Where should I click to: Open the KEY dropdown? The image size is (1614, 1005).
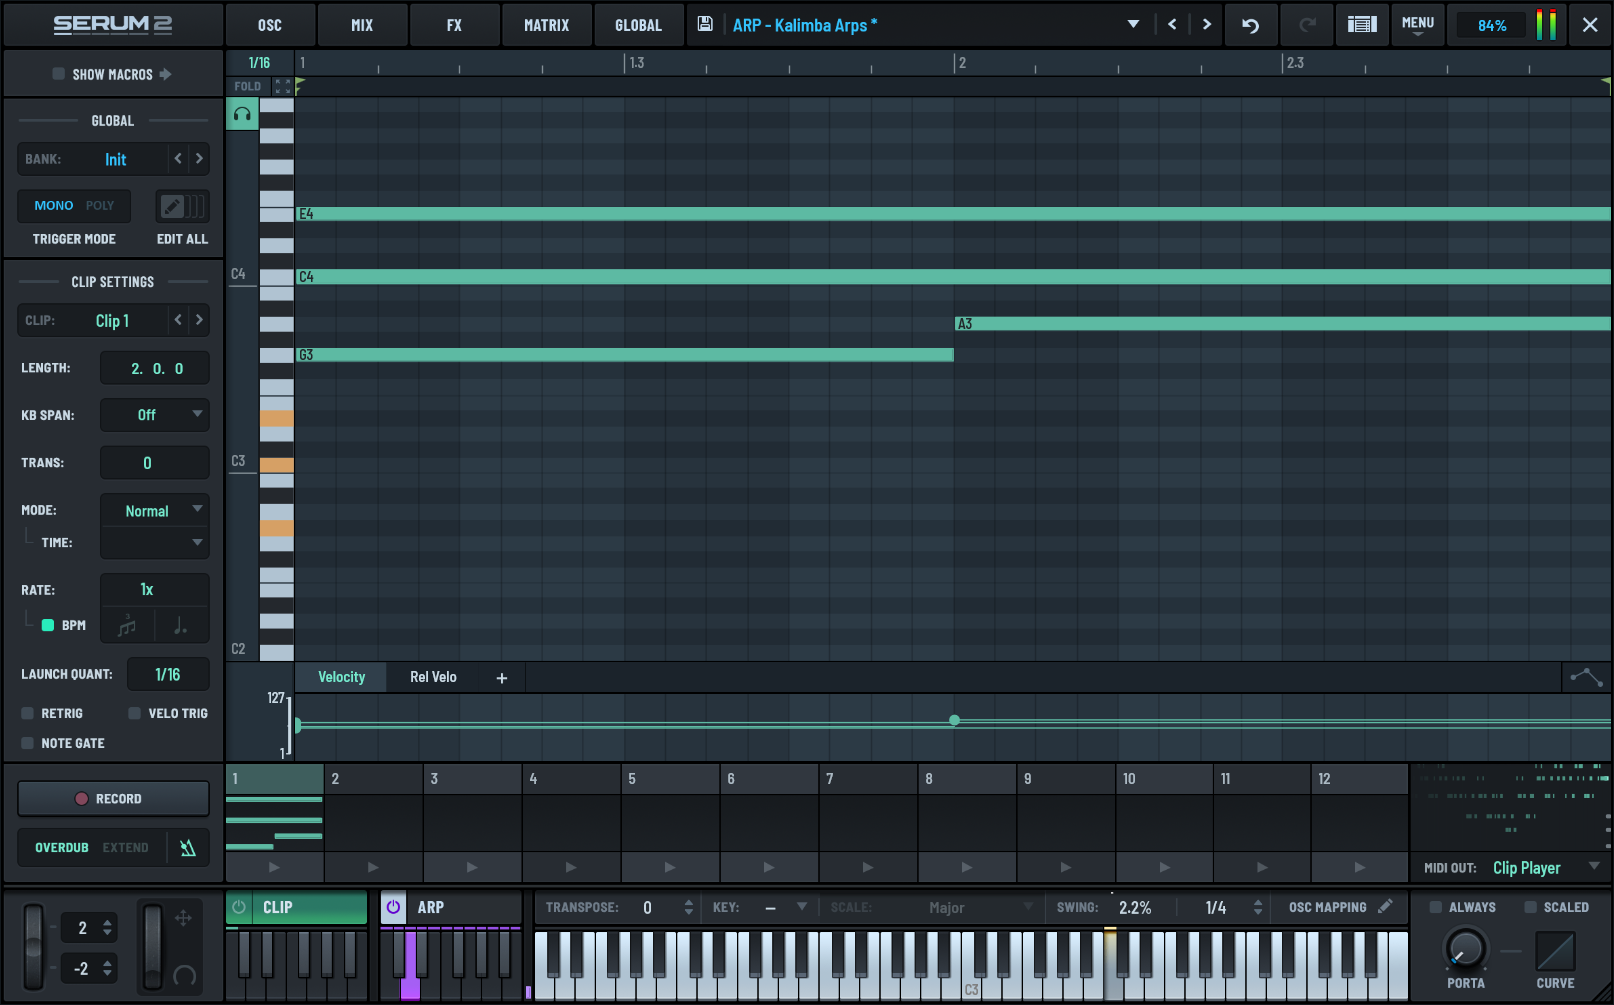pyautogui.click(x=785, y=907)
